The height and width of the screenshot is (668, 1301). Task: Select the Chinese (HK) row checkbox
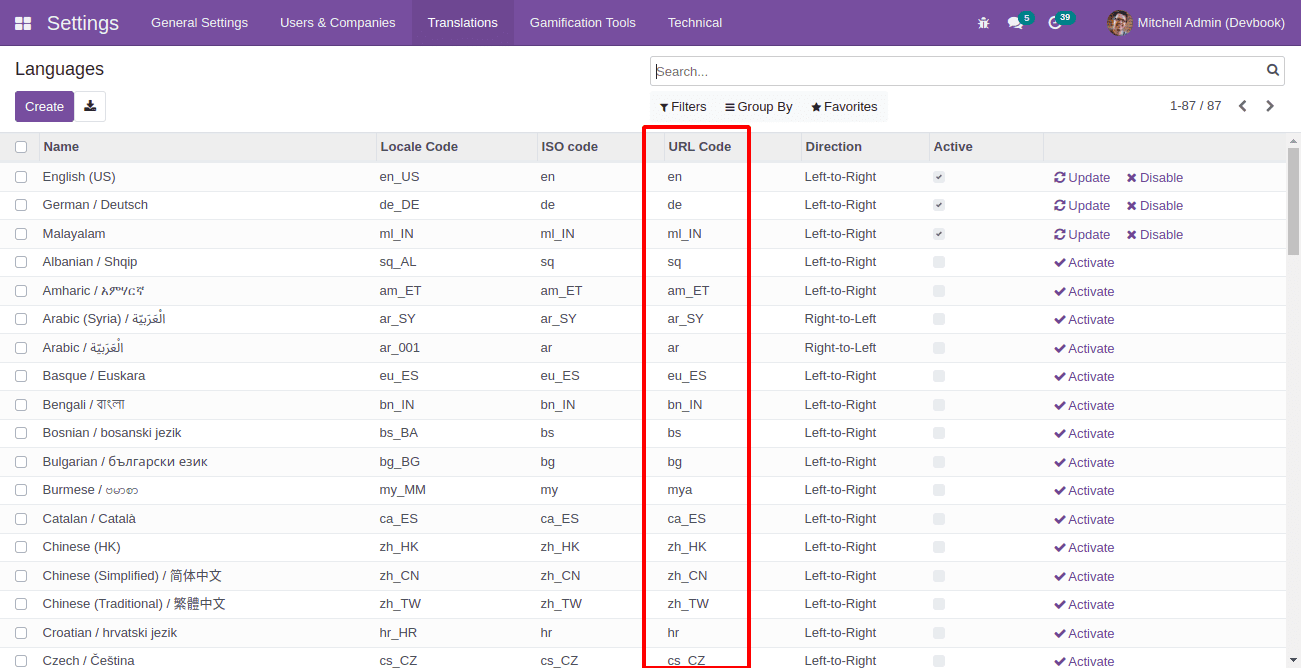pos(21,547)
